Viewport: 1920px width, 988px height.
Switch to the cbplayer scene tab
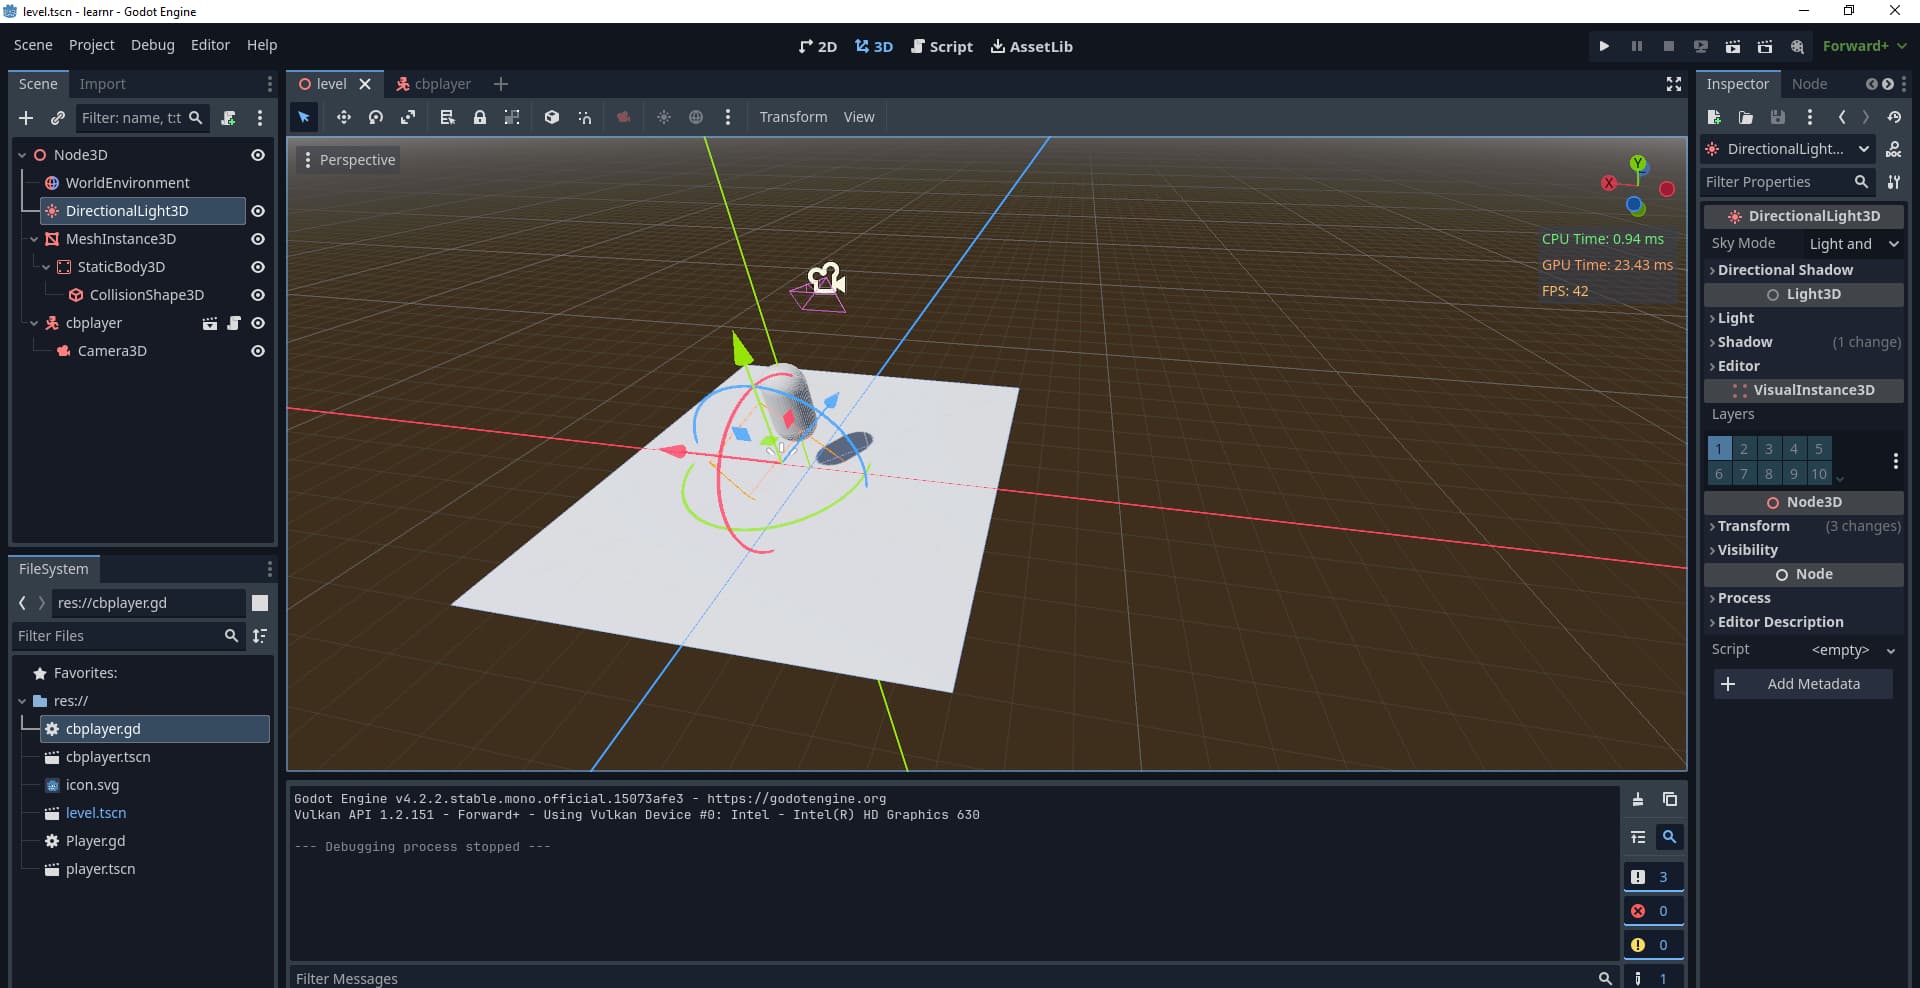(x=434, y=84)
